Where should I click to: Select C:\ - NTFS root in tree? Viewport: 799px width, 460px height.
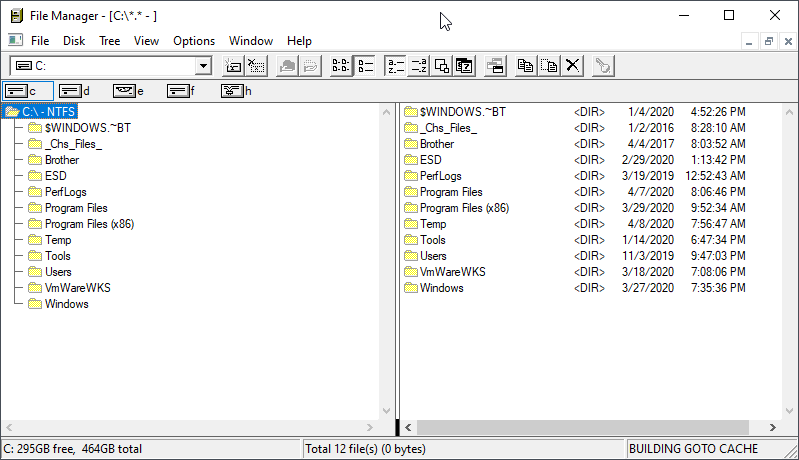click(x=41, y=112)
